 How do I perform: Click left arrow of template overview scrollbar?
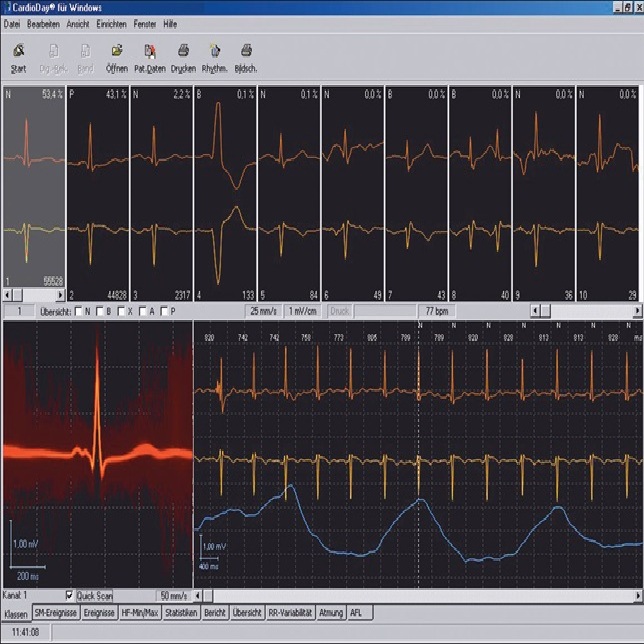click(535, 311)
